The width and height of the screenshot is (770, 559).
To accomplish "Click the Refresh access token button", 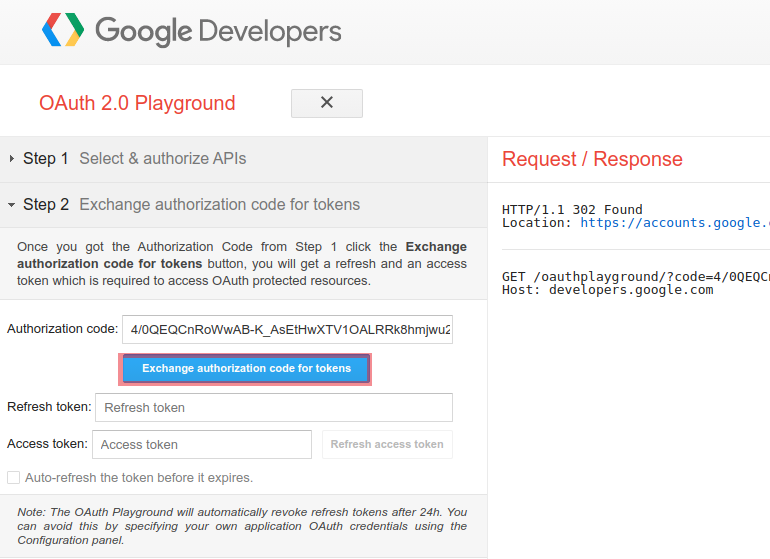I will pos(387,445).
